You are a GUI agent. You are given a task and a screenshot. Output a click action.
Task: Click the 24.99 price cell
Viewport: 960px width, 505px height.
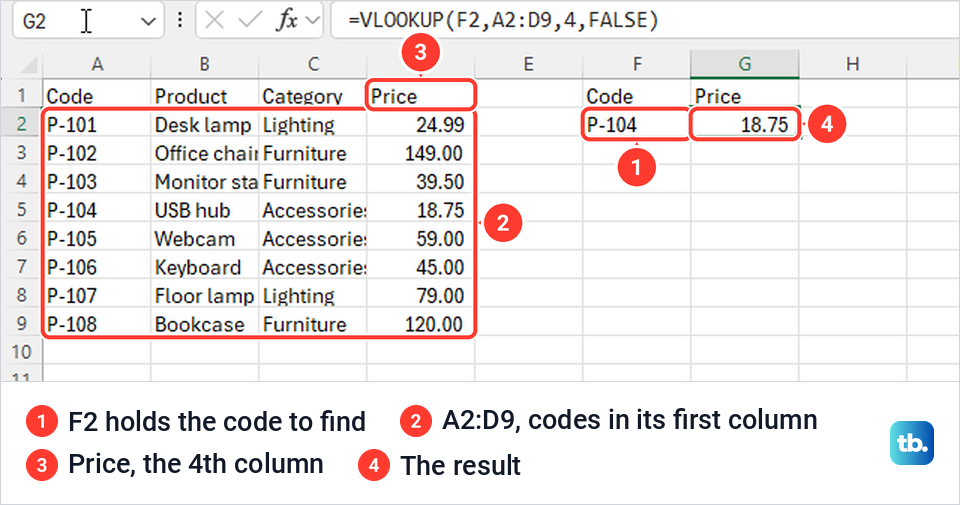[x=421, y=124]
